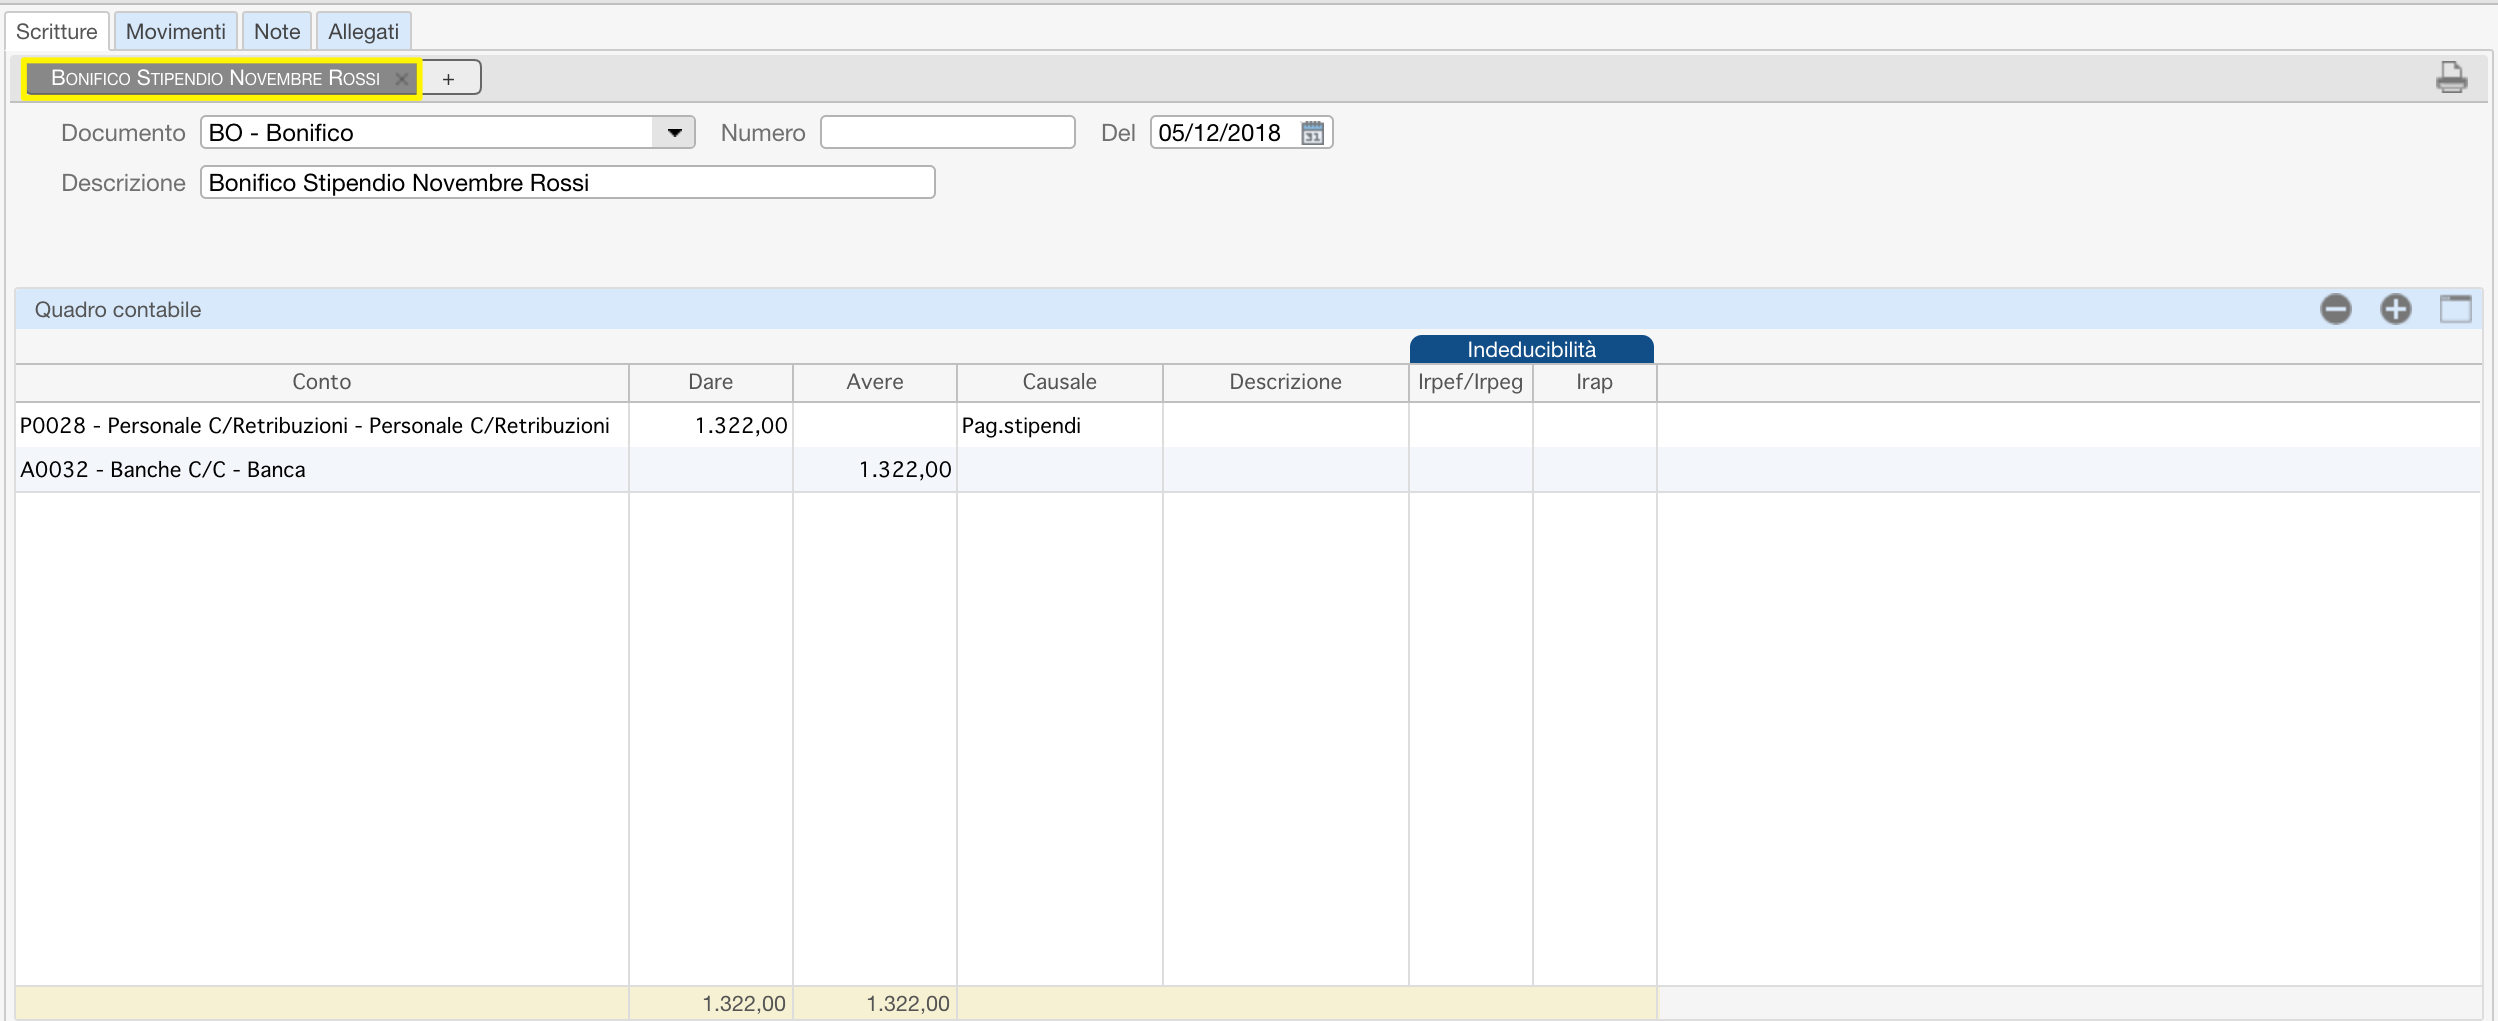Click the Pag.stipendi causale cell

click(x=1060, y=425)
